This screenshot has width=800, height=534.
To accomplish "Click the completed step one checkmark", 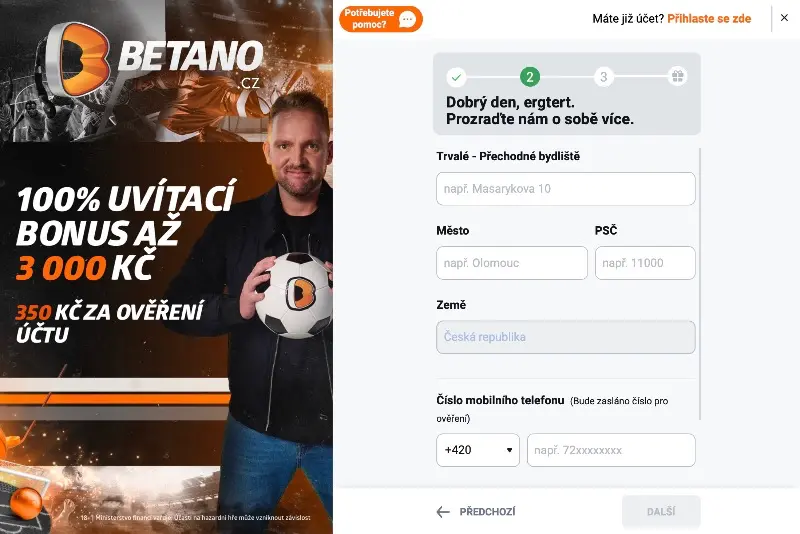I will coord(456,77).
